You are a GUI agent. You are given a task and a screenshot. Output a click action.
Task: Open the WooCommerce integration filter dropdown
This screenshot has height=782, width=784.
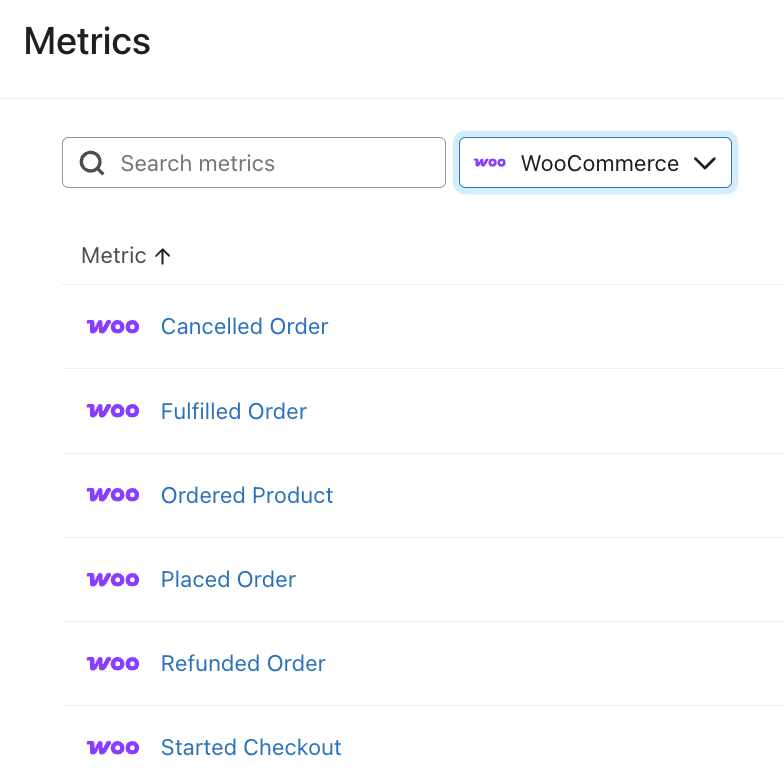point(596,163)
